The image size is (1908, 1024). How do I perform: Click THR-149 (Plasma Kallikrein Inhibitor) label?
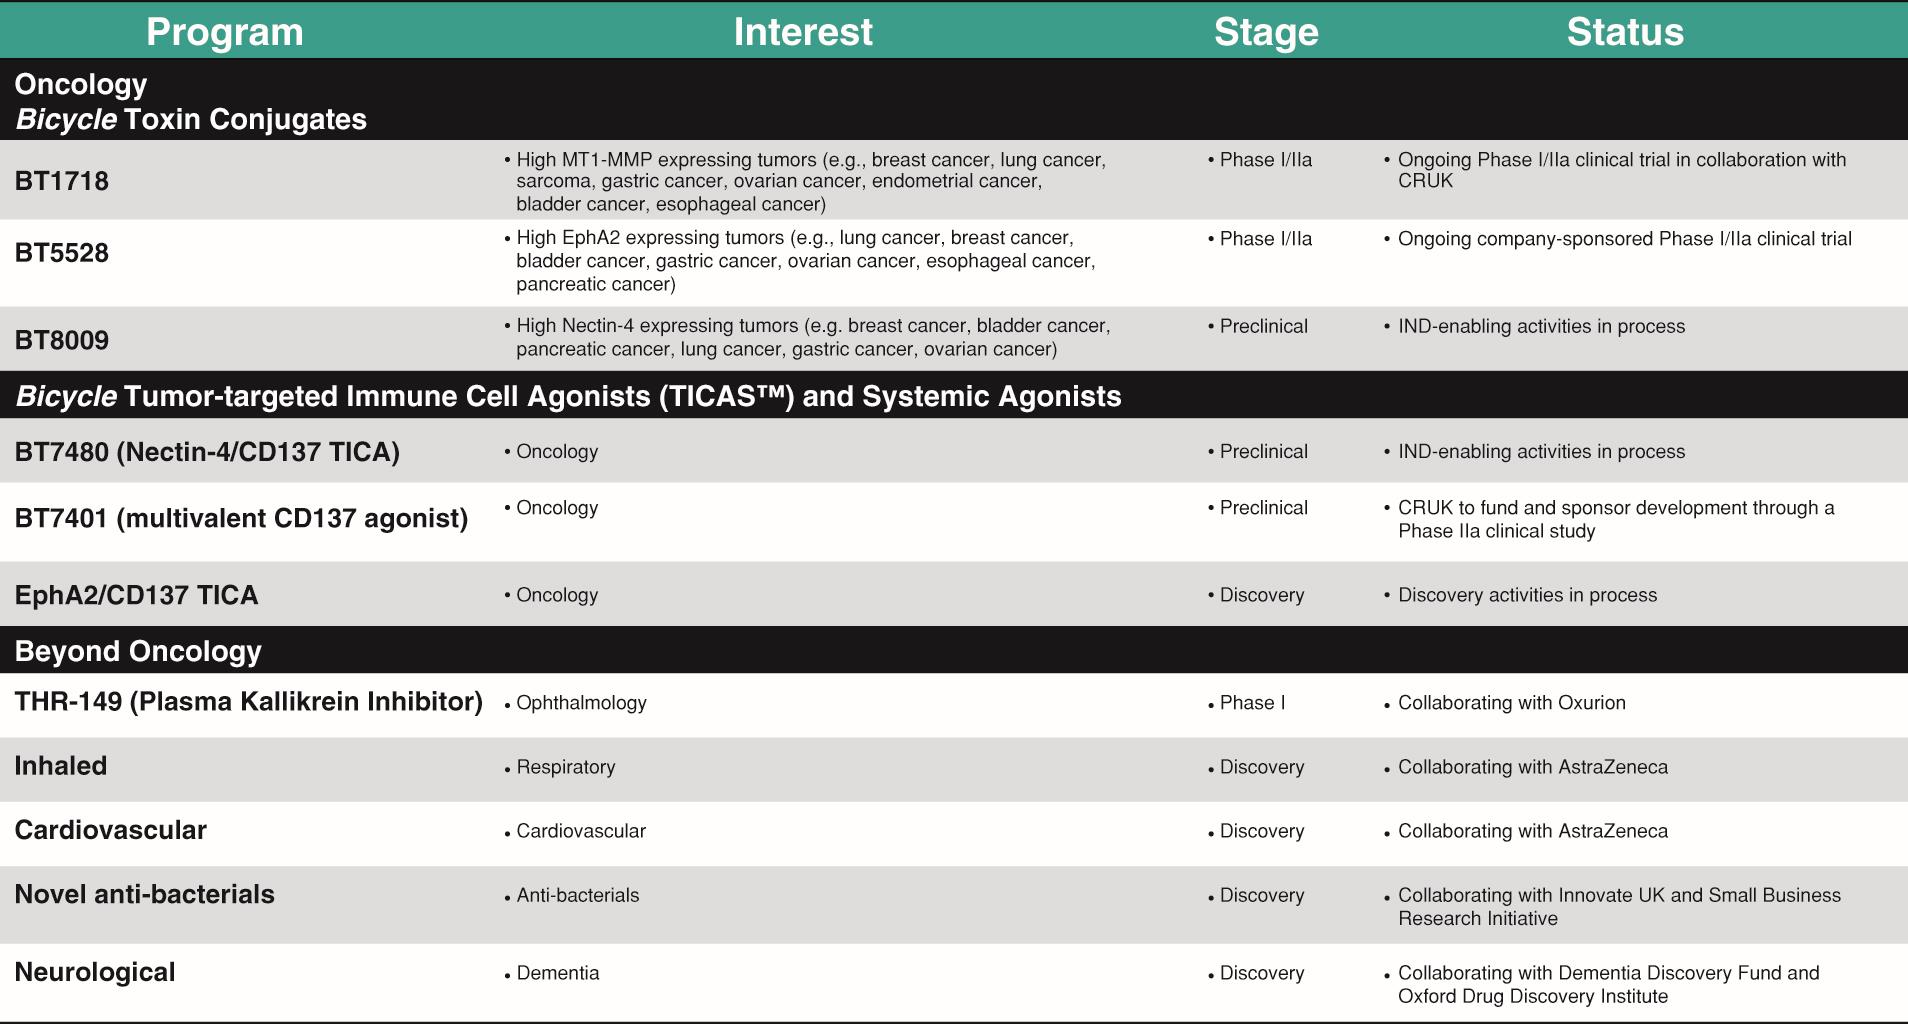pyautogui.click(x=248, y=702)
